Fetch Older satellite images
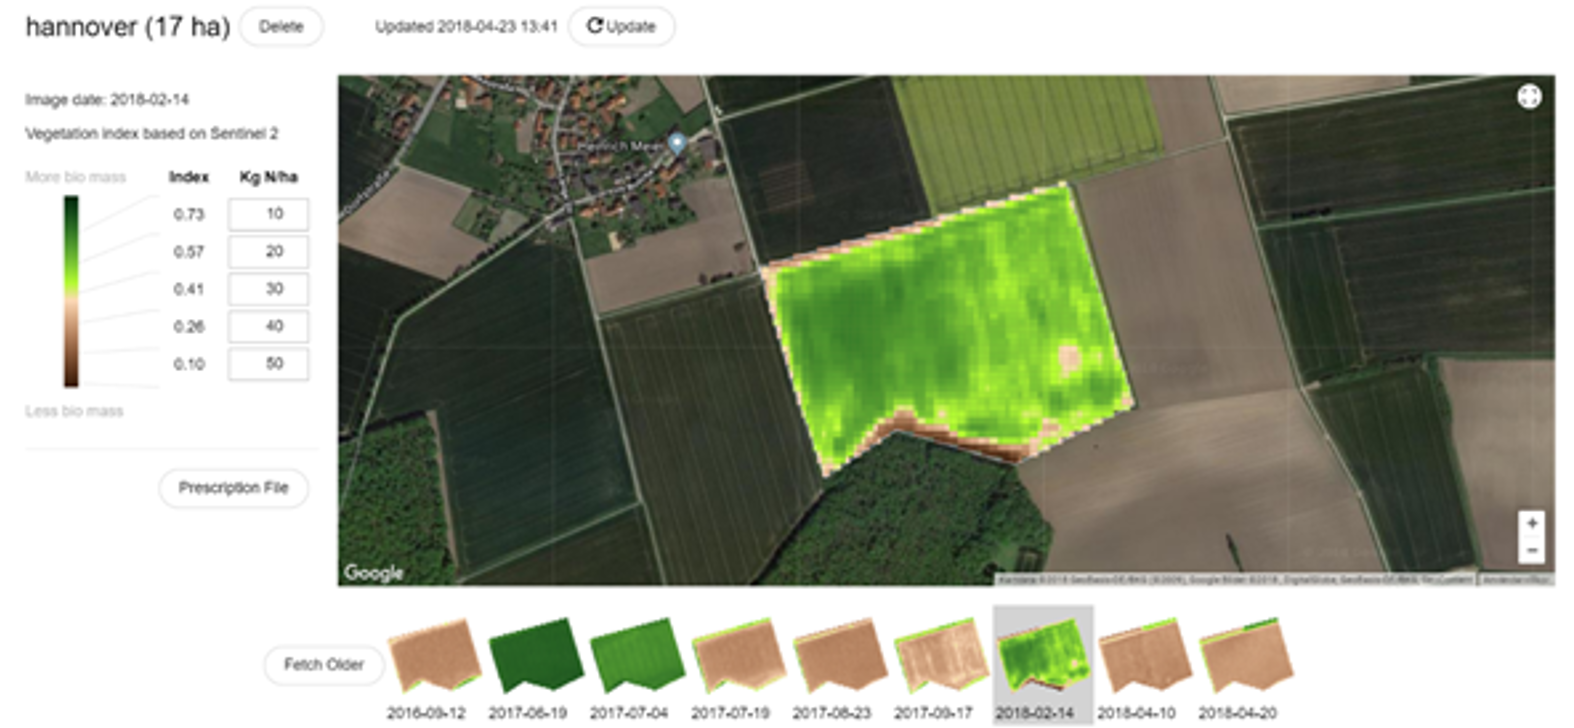The width and height of the screenshot is (1574, 728). [323, 664]
